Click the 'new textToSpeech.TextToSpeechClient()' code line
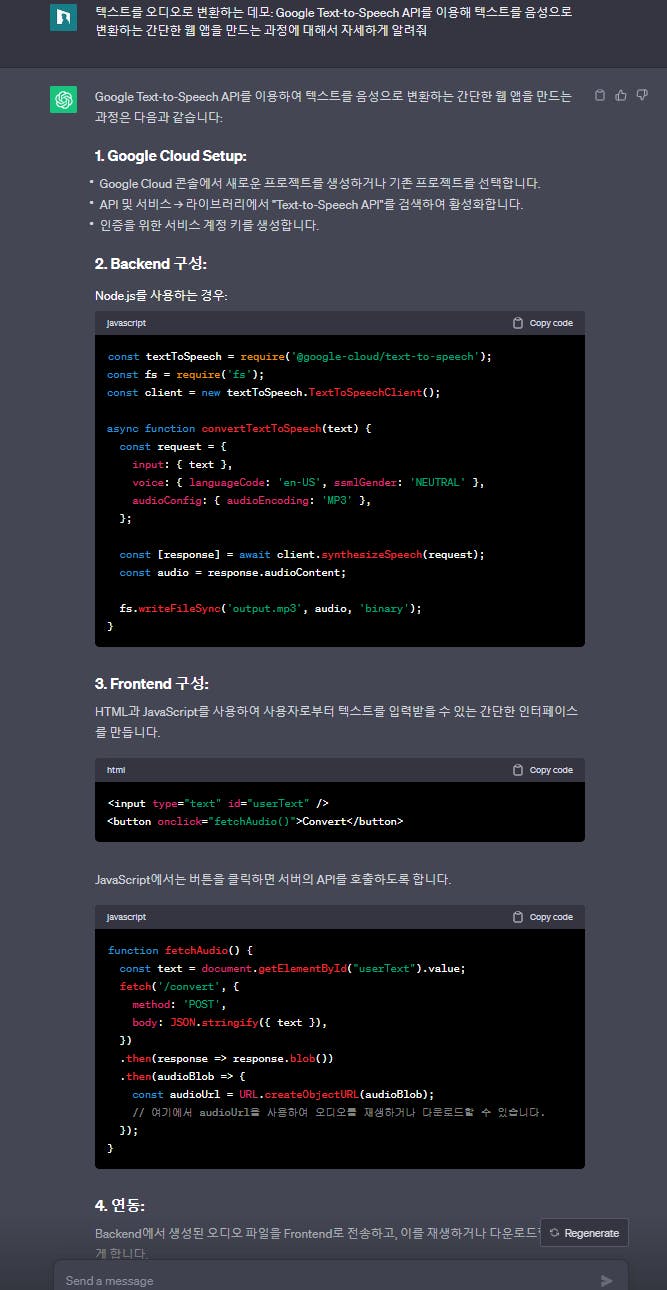Viewport: 667px width, 1290px height. click(x=273, y=392)
